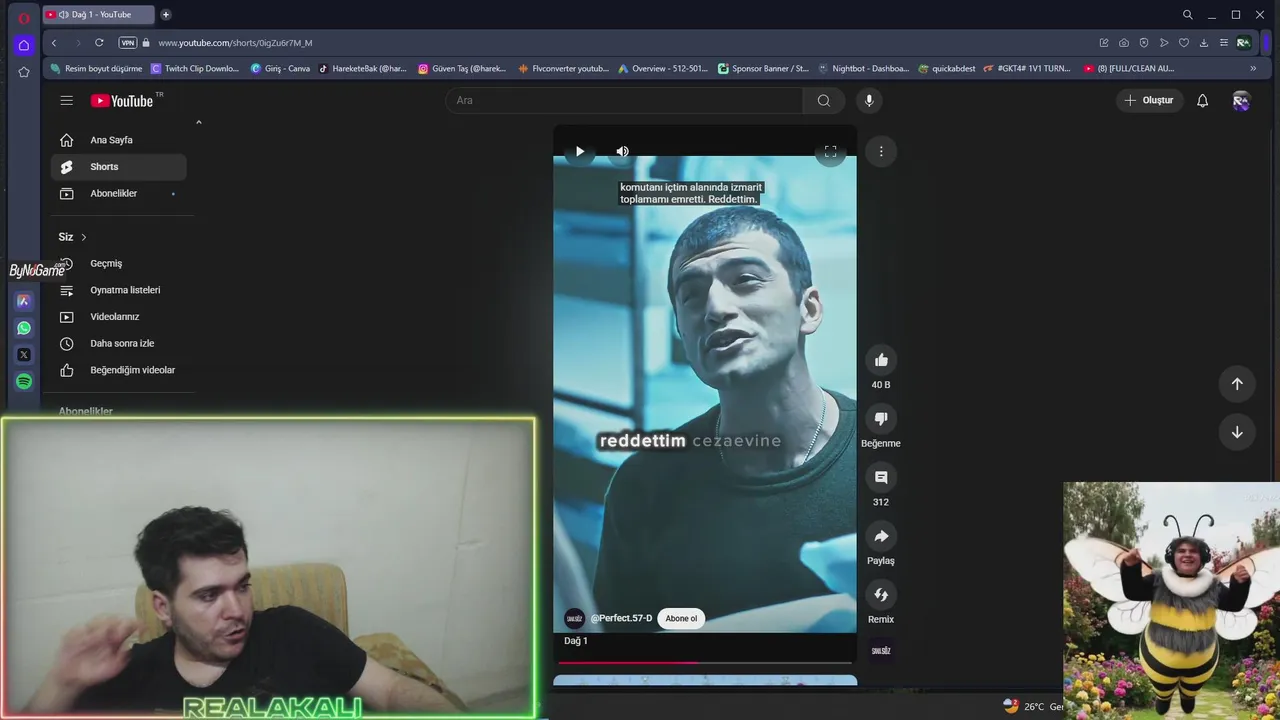Share the Short via Paylaş
The width and height of the screenshot is (1280, 720).
tap(881, 536)
